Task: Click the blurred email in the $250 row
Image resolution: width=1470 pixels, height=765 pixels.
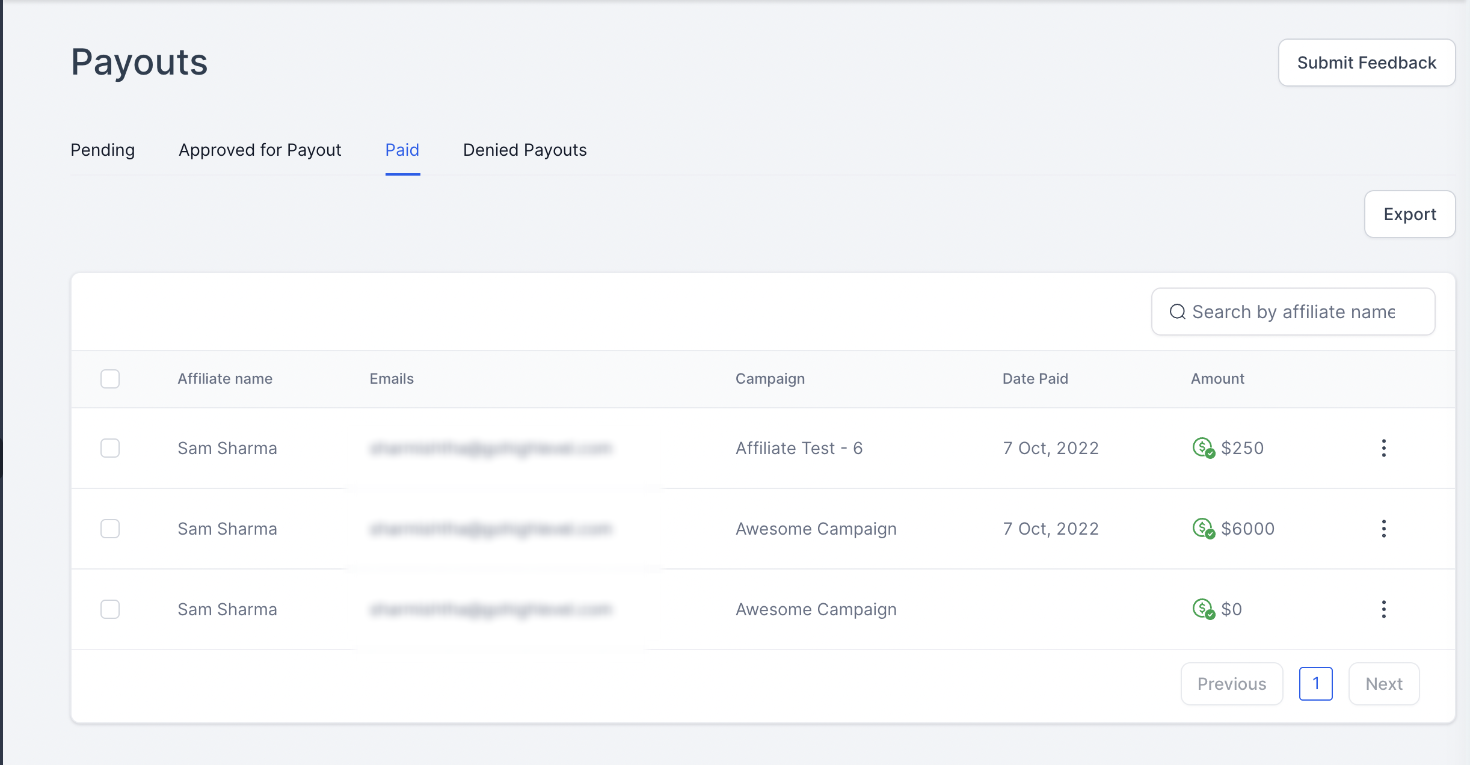Action: coord(490,448)
